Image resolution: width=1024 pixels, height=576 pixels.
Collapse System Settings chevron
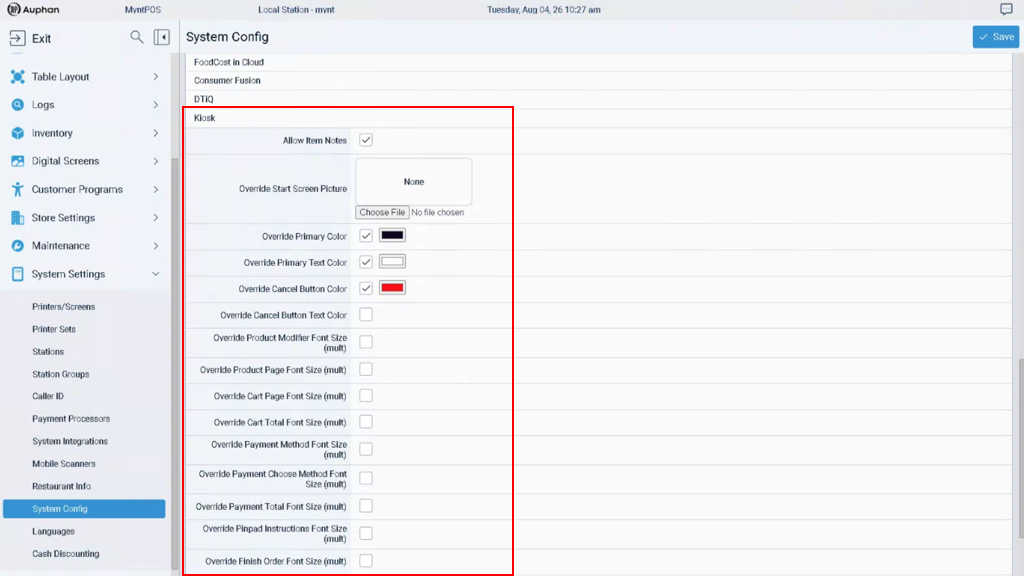155,274
